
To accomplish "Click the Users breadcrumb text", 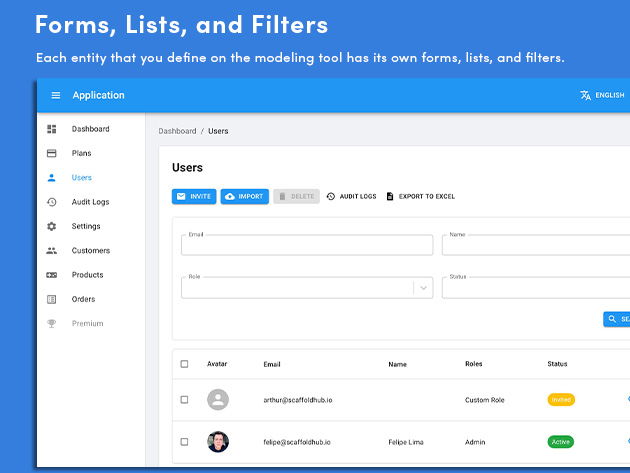I will (x=218, y=131).
